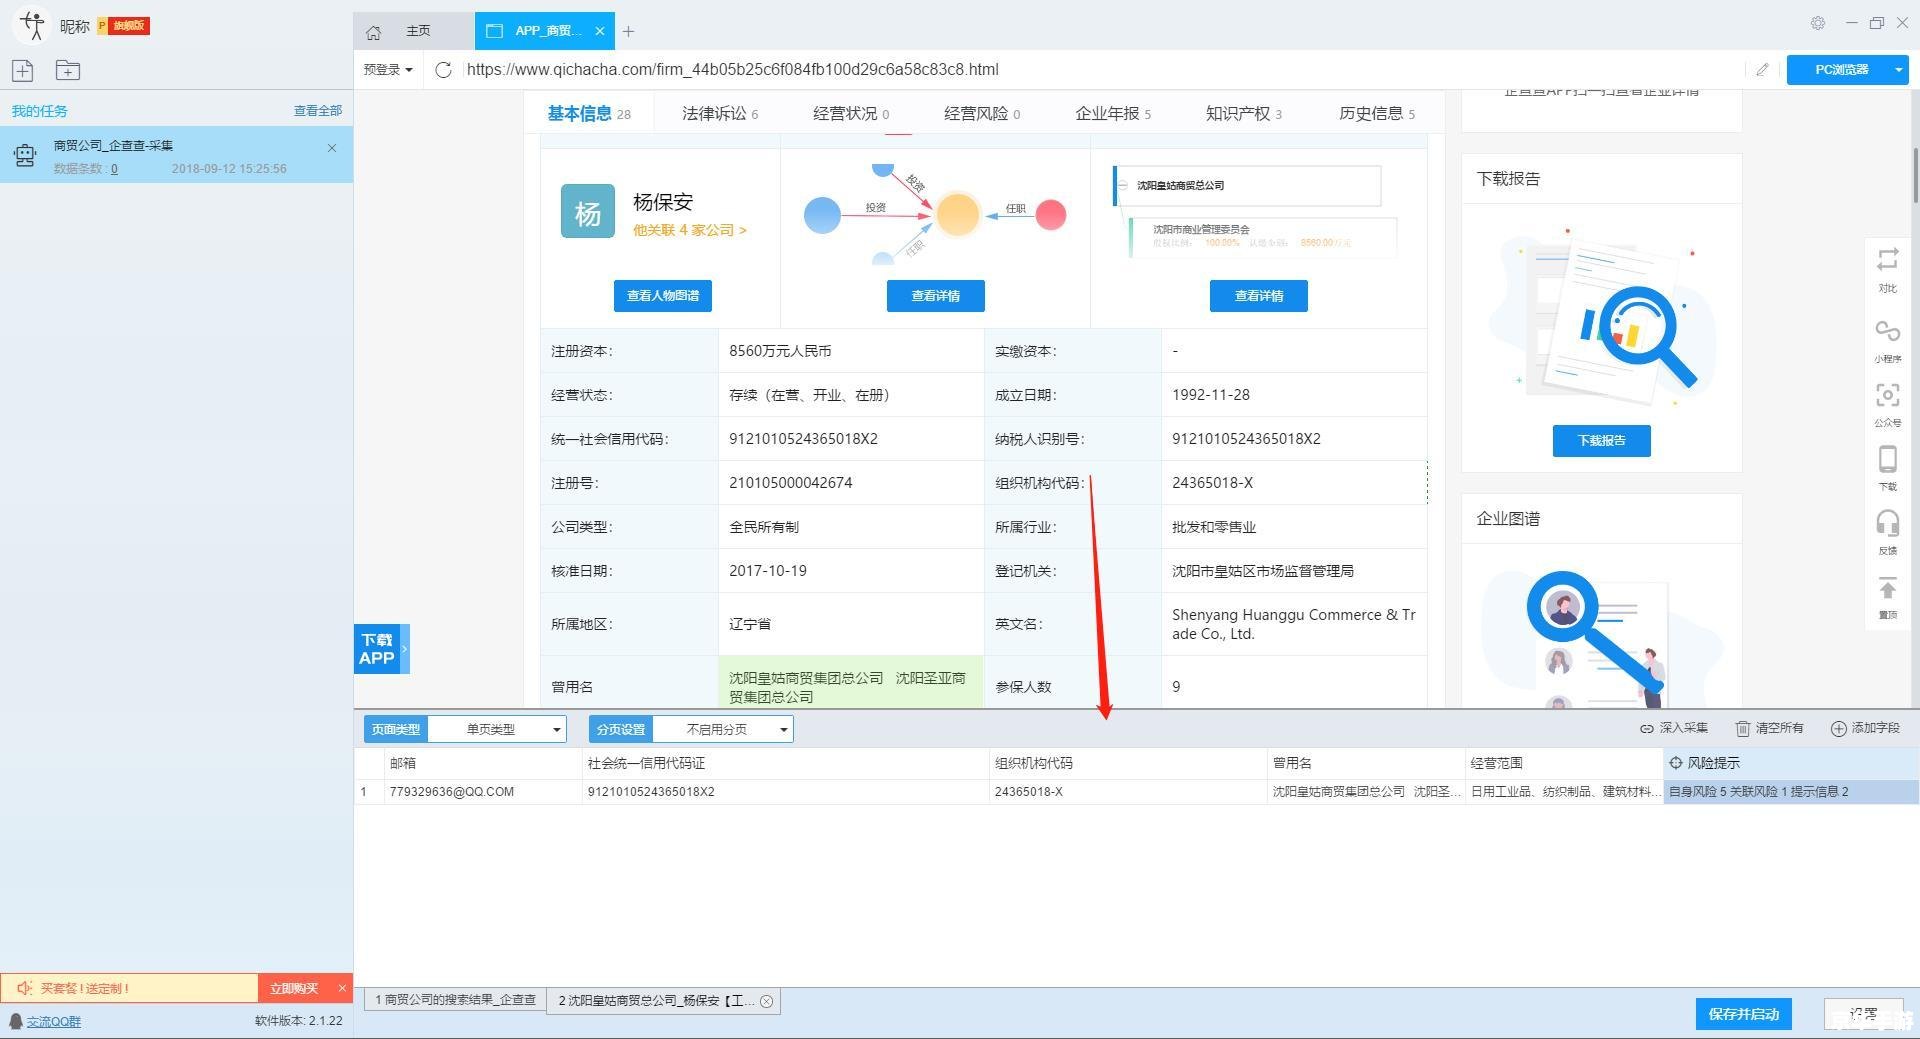This screenshot has width=1920, height=1039.
Task: Click 深入采集 link icon
Action: point(1646,728)
